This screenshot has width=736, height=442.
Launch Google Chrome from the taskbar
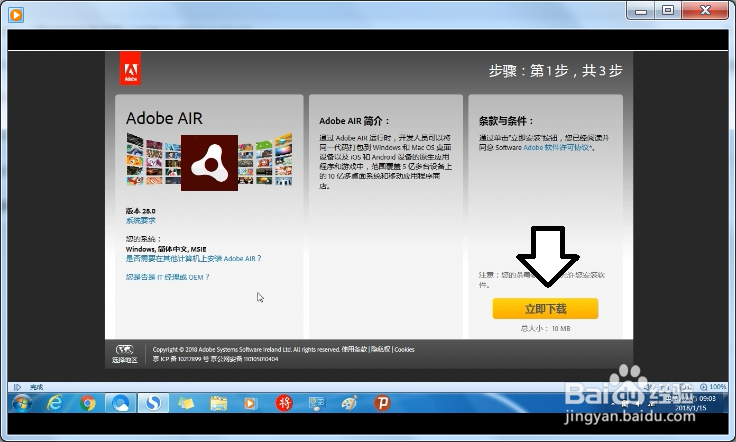click(87, 403)
